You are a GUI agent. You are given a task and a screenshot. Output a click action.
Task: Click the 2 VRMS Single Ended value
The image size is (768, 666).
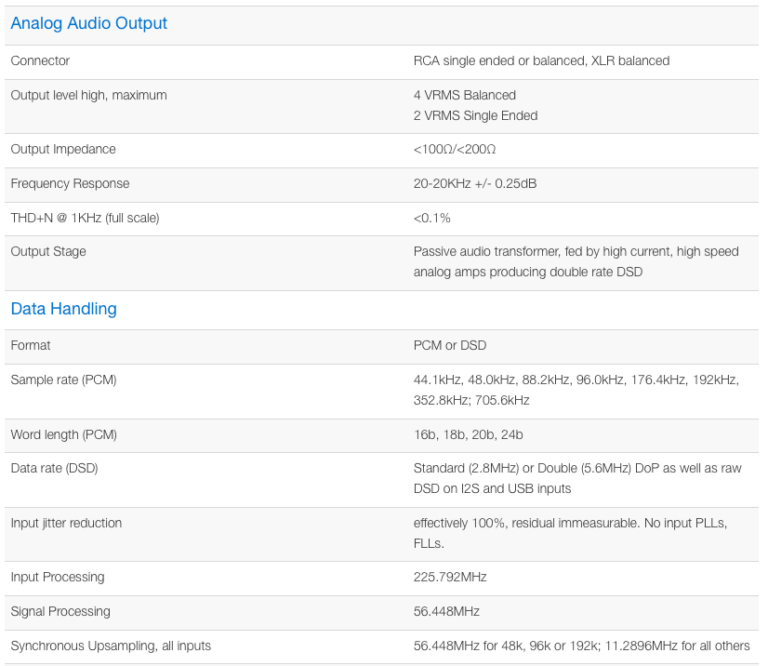coord(475,115)
